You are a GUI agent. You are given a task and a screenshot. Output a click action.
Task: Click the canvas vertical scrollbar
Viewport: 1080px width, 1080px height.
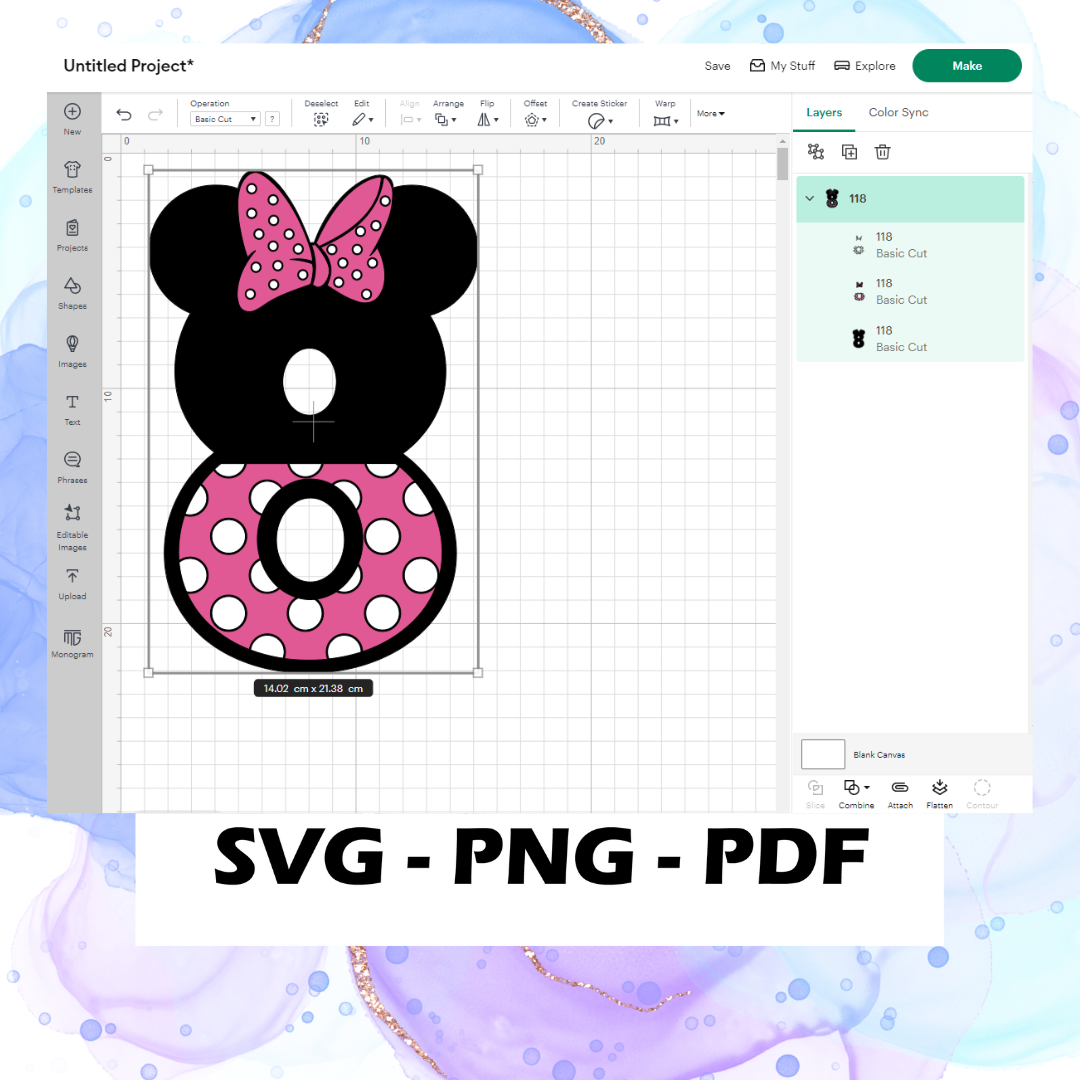point(782,163)
